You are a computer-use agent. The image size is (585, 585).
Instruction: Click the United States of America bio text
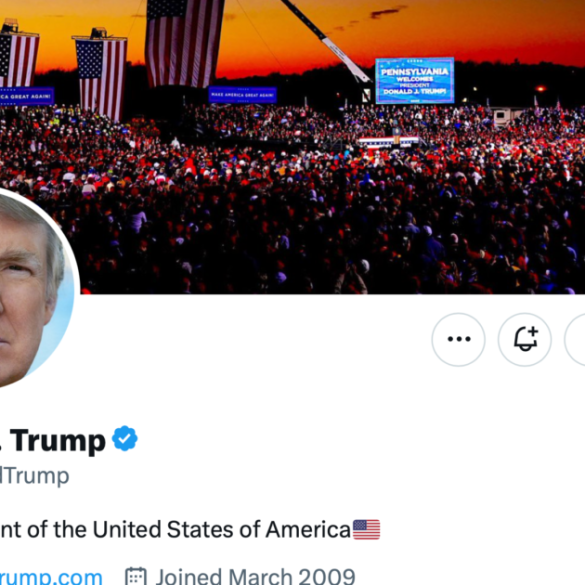[x=222, y=529]
